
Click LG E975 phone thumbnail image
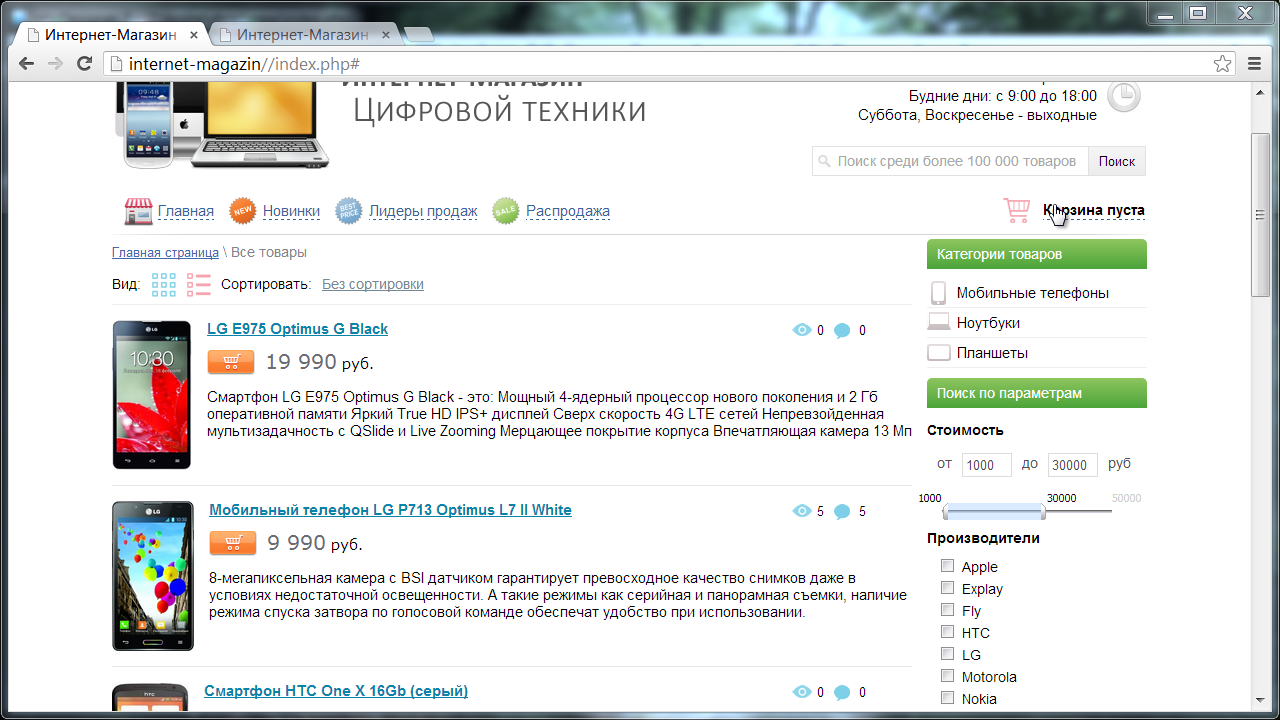pos(152,395)
